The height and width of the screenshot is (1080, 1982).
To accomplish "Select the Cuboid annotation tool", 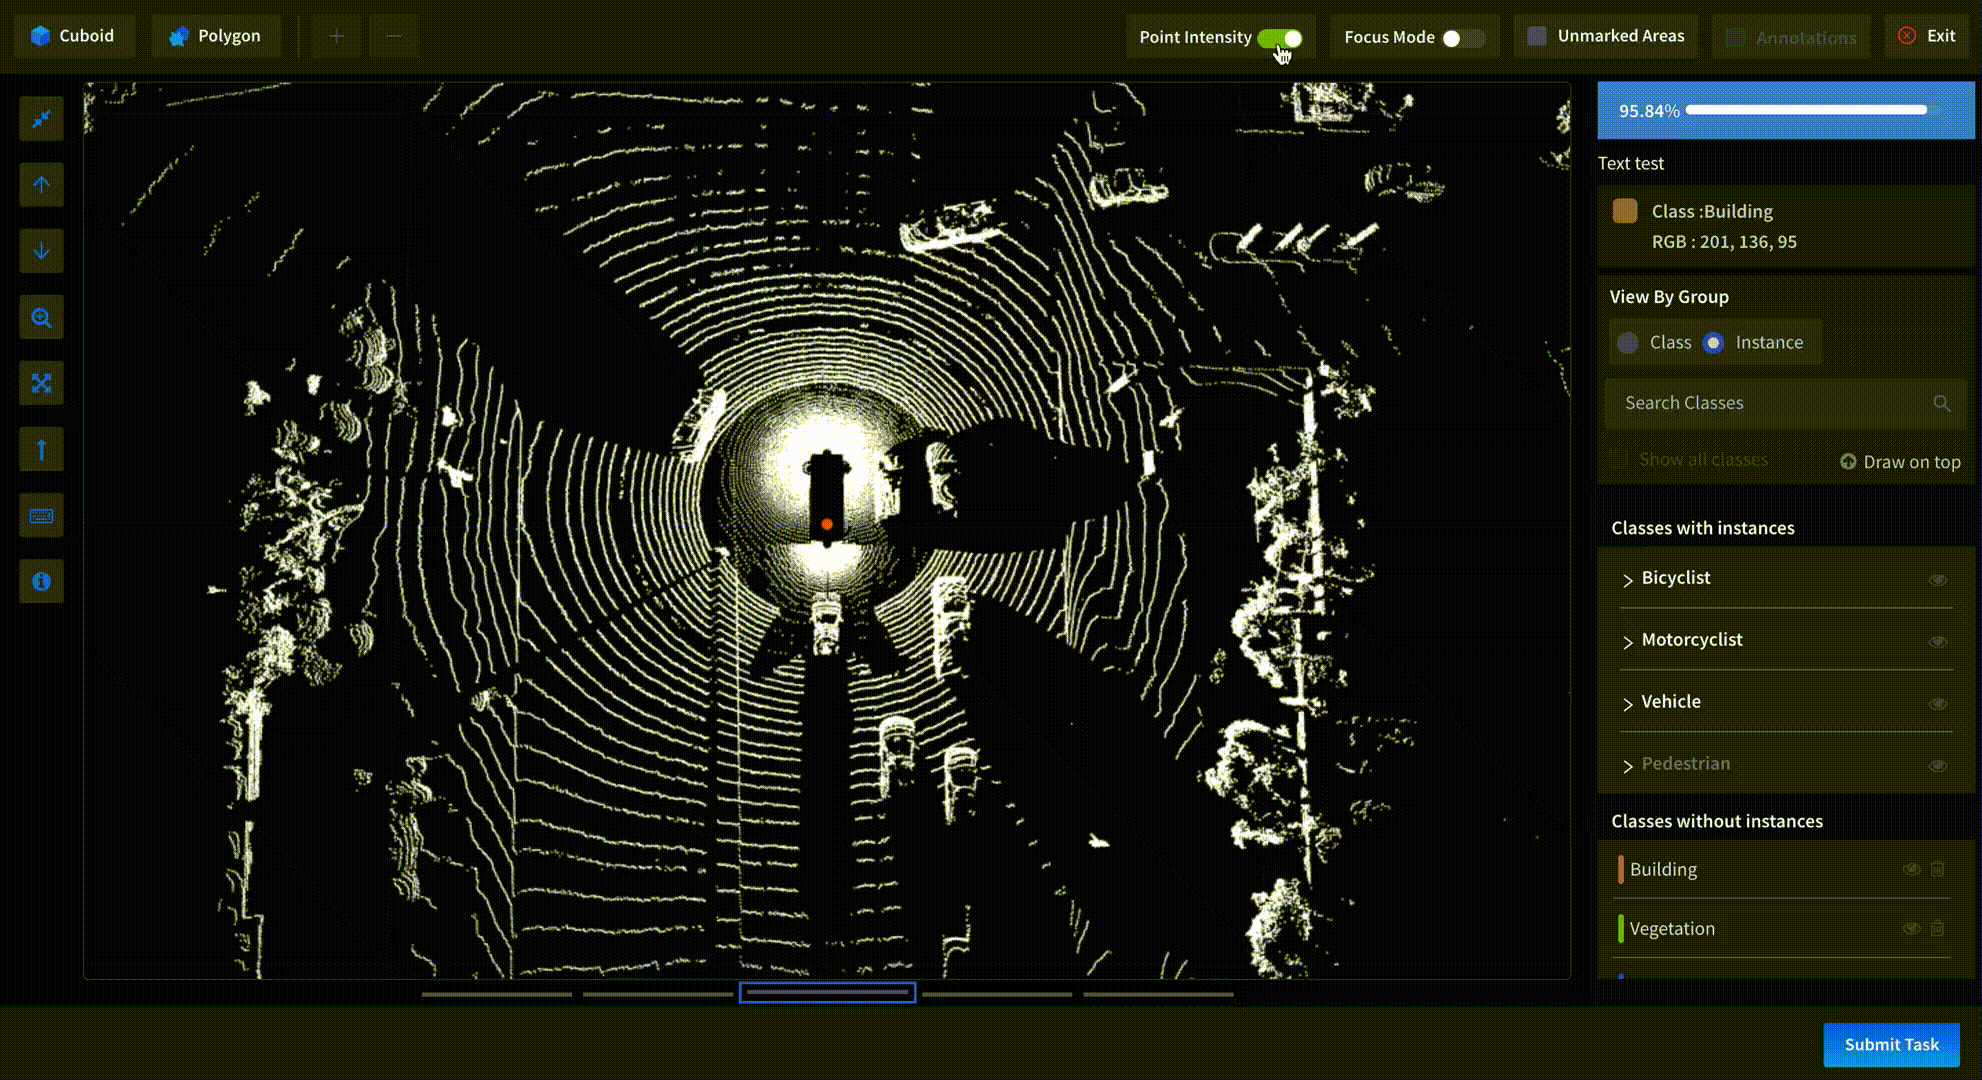I will click(73, 36).
